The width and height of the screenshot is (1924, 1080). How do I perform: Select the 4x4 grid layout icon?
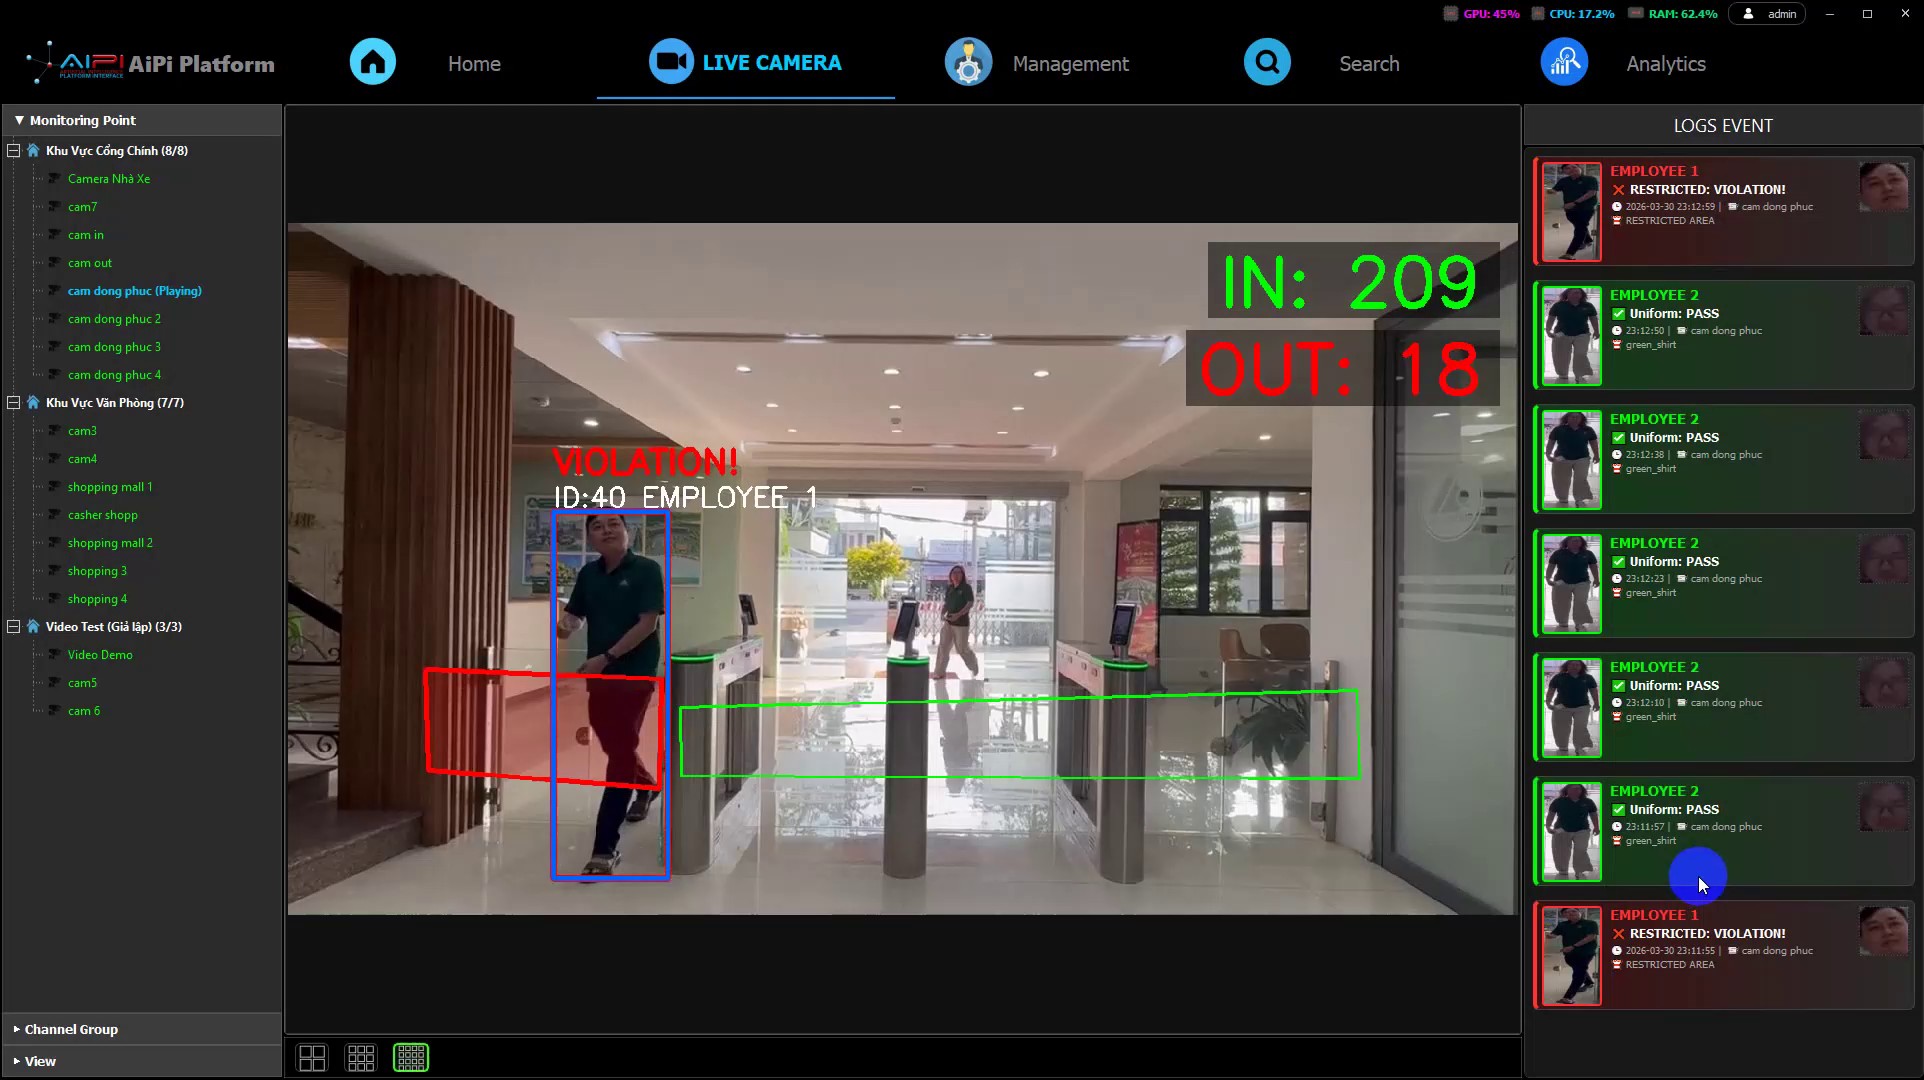point(411,1057)
